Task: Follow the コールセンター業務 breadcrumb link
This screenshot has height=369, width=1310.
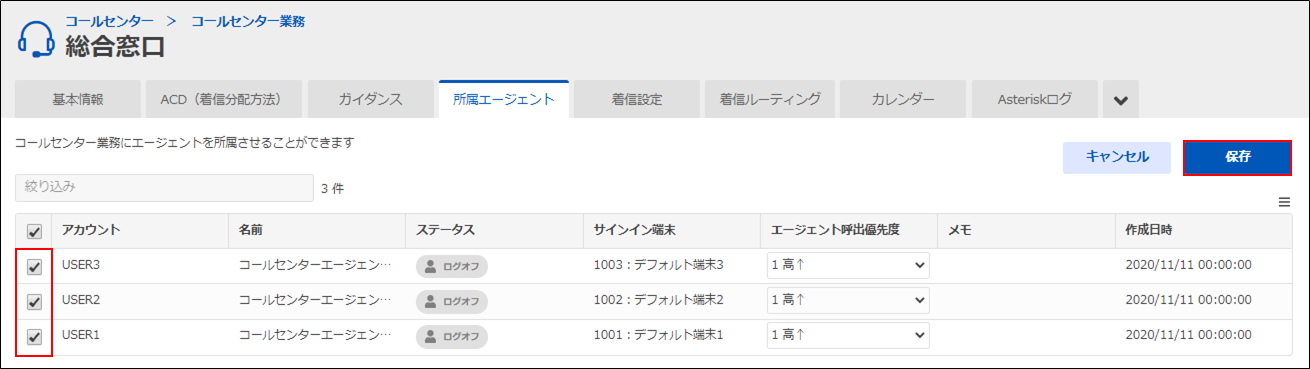Action: [x=248, y=20]
